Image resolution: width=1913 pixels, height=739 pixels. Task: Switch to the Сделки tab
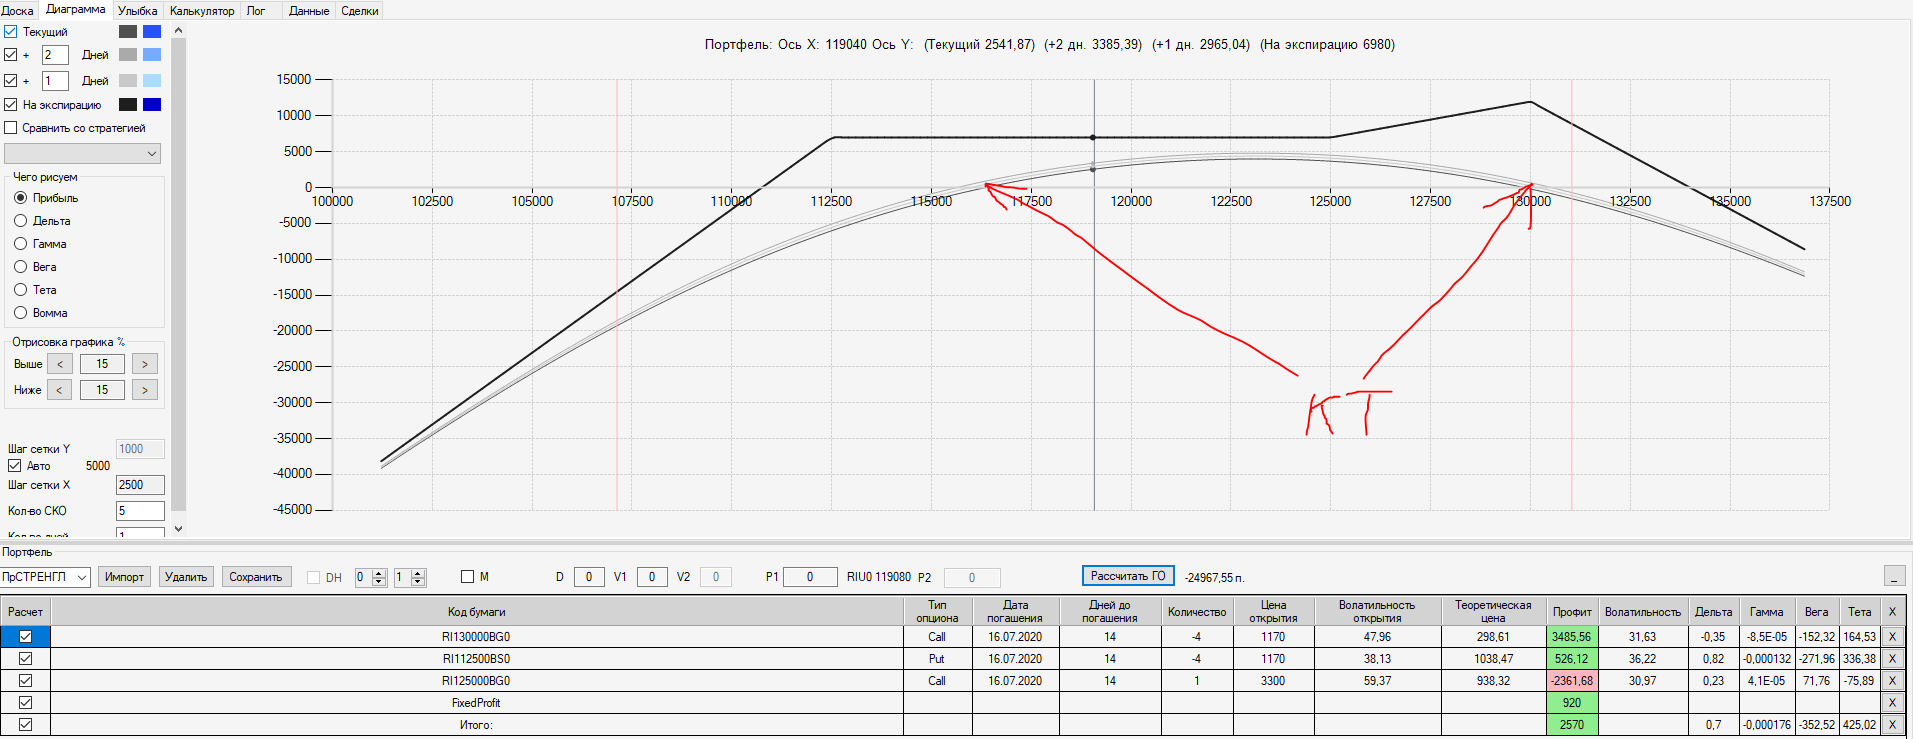[x=360, y=11]
